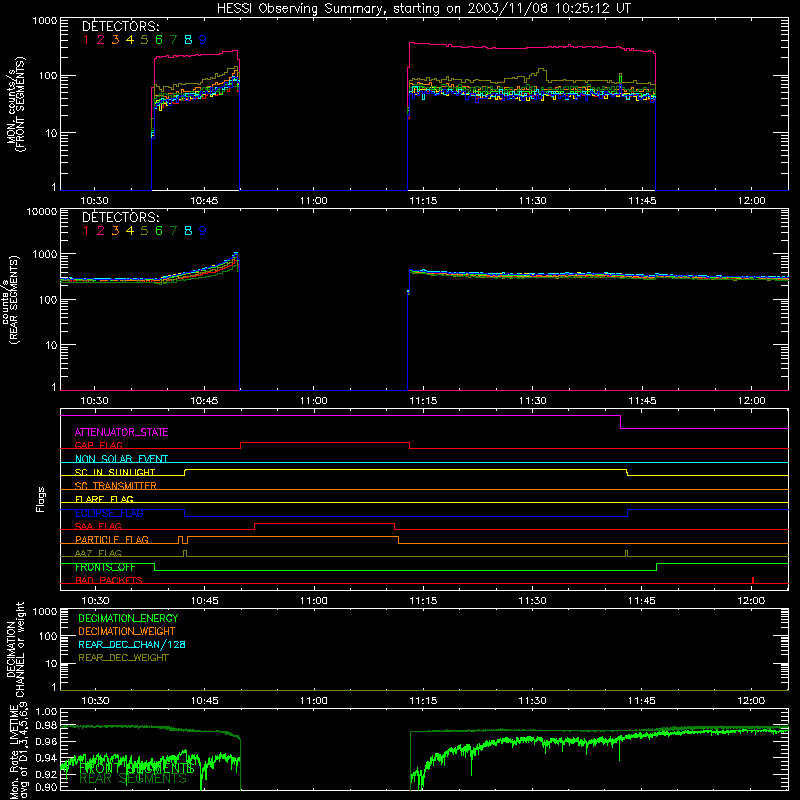Click the 10000 value on the rear segments y-axis
This screenshot has height=800, width=800.
coord(42,211)
